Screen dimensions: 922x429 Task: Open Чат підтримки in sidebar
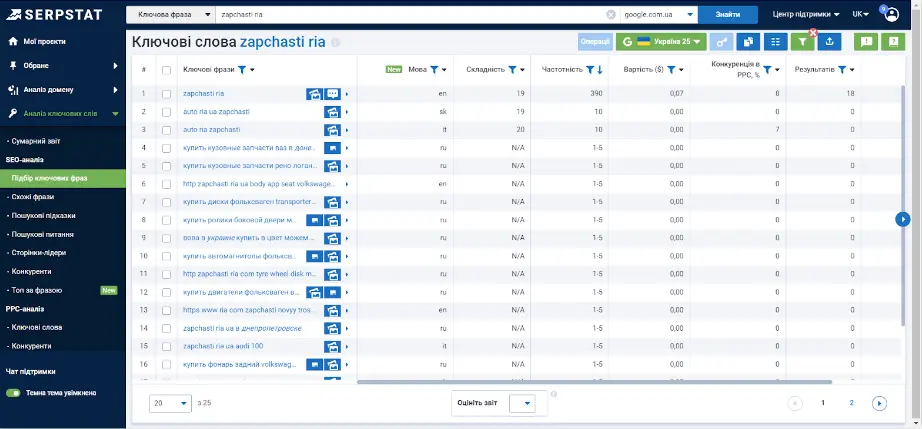[30, 371]
